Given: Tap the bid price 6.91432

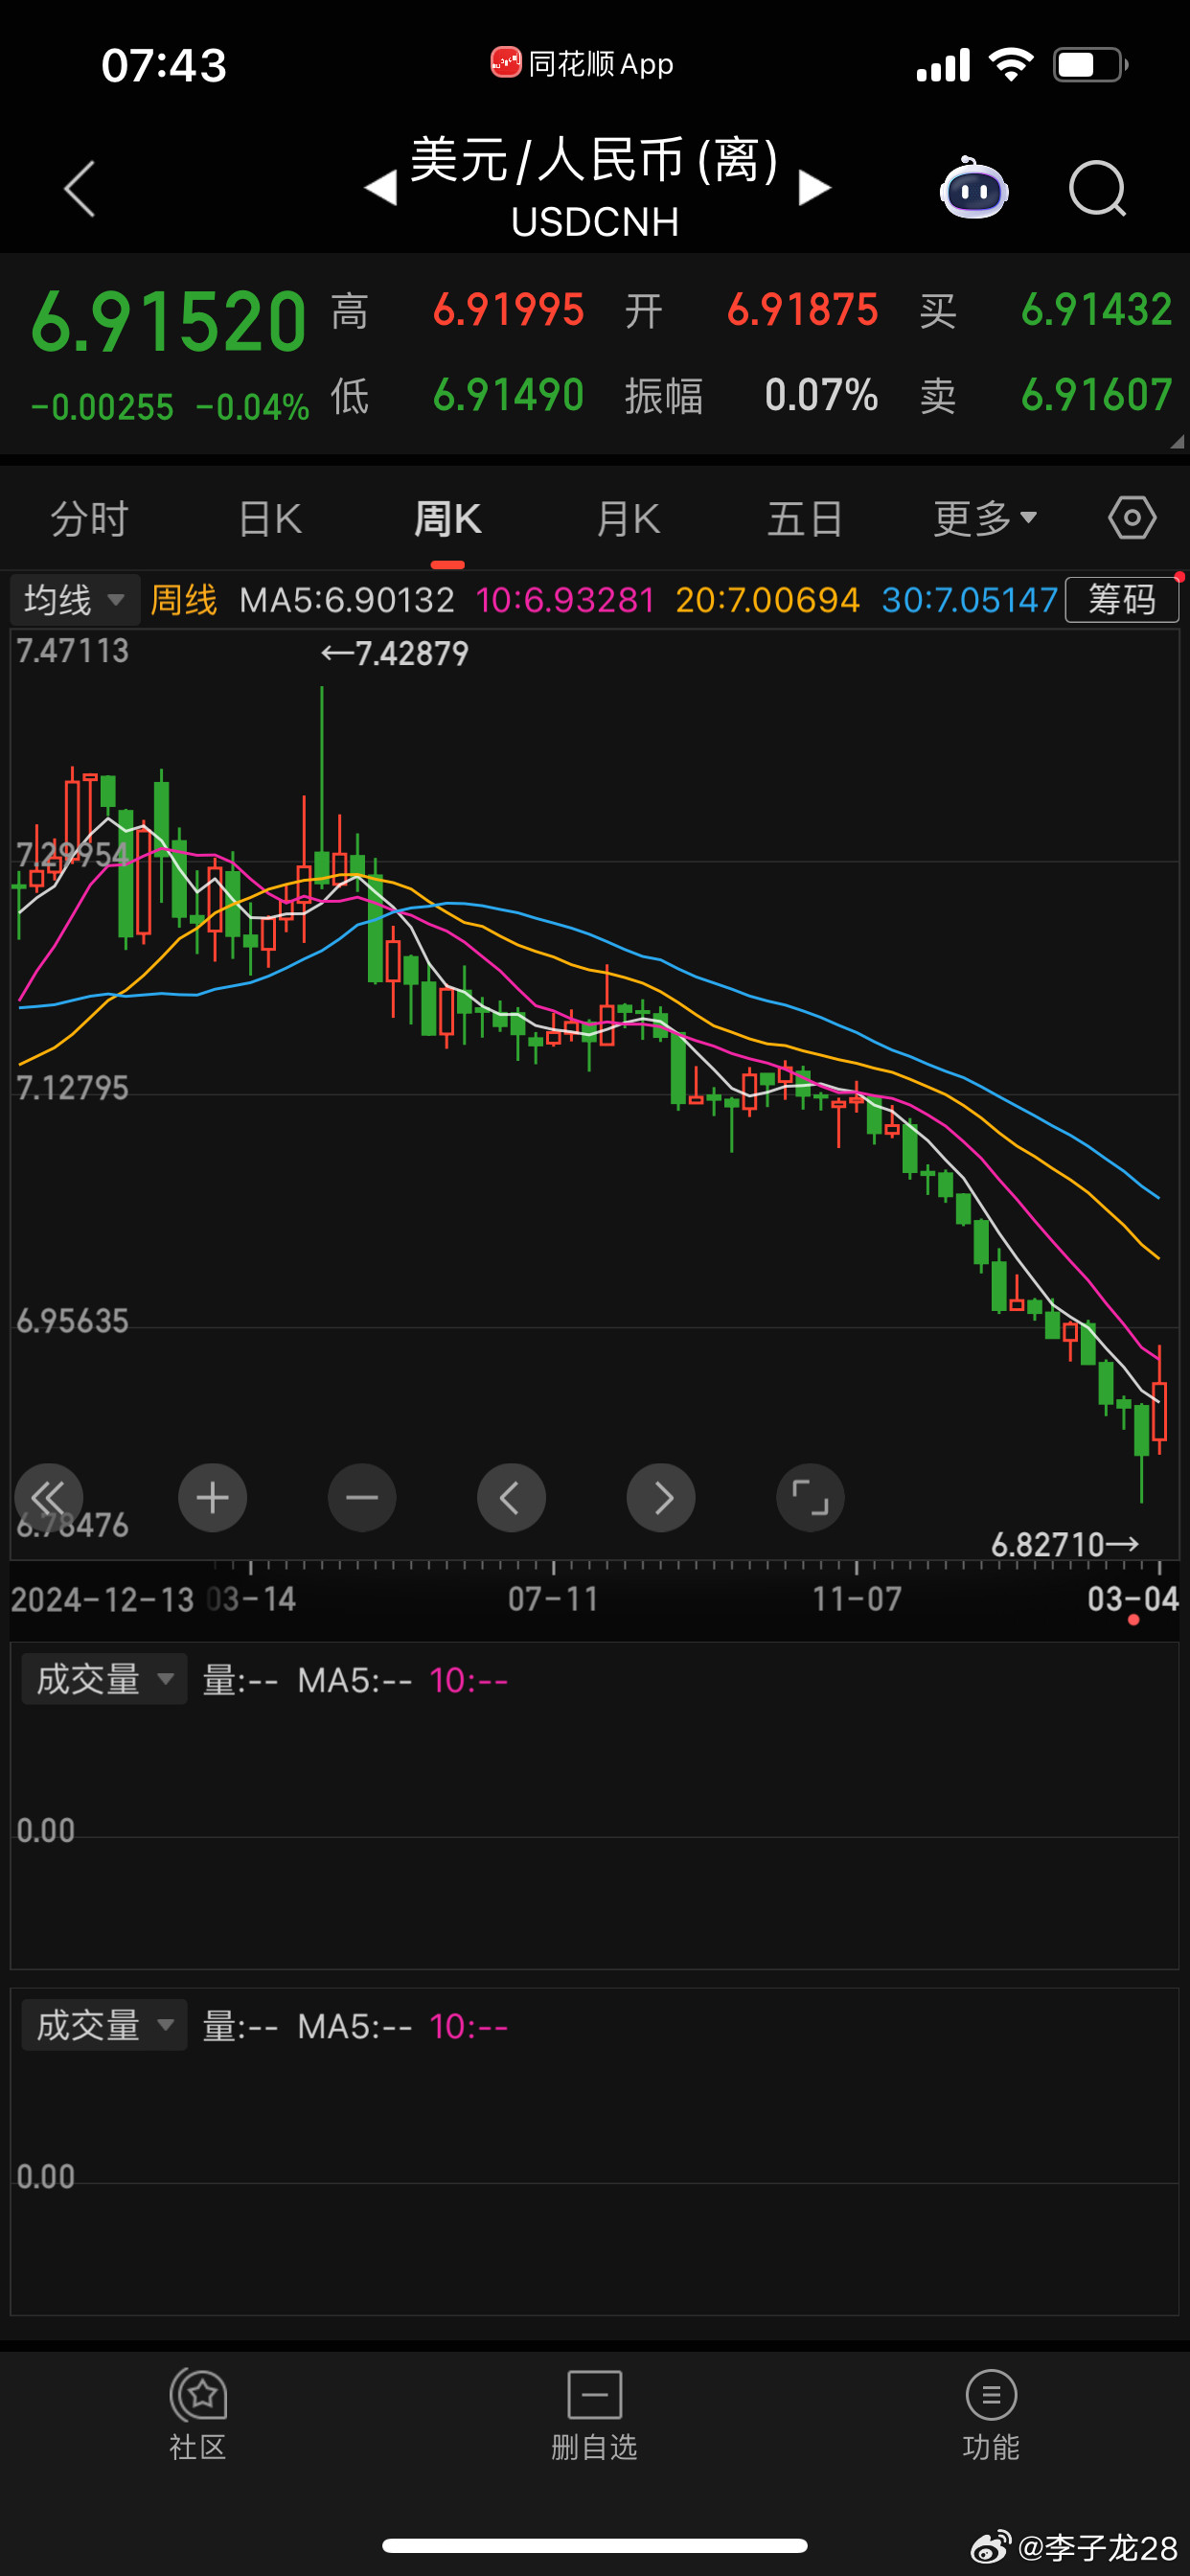Looking at the screenshot, I should click(x=1096, y=310).
